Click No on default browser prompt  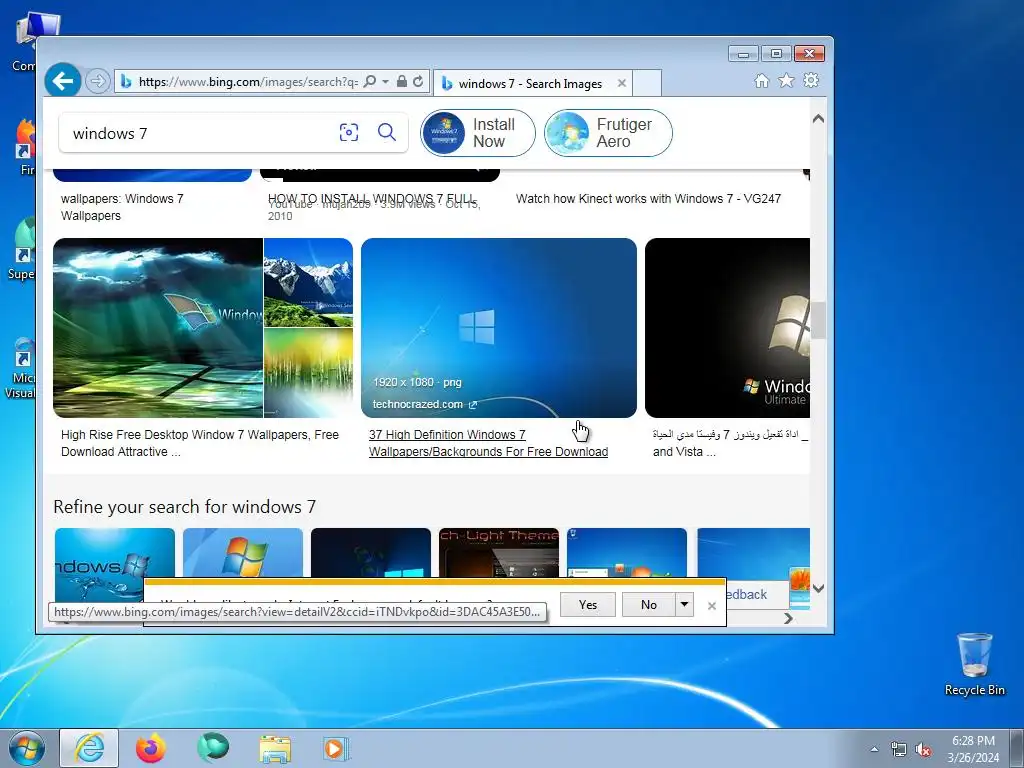click(x=648, y=605)
